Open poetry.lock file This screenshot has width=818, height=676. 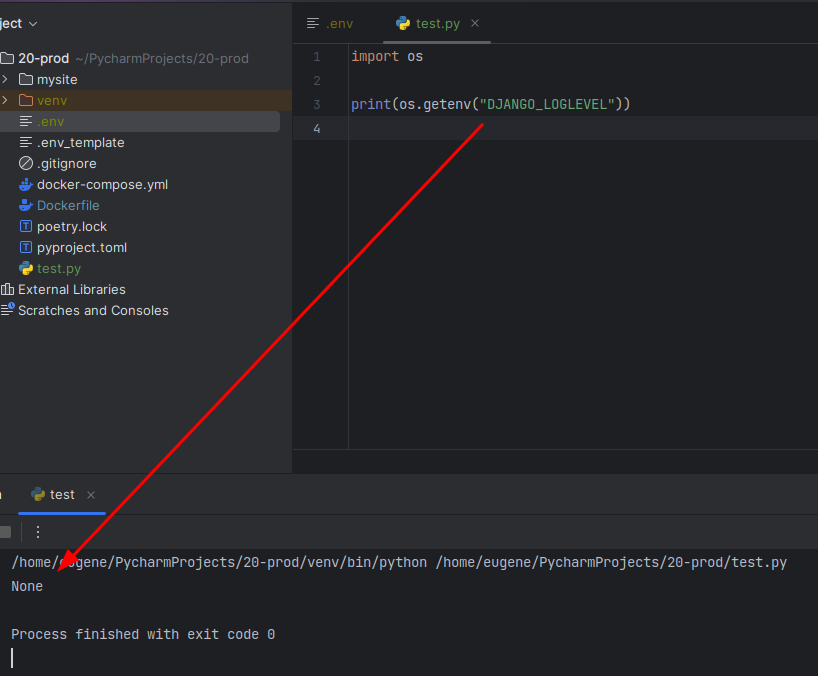[72, 226]
